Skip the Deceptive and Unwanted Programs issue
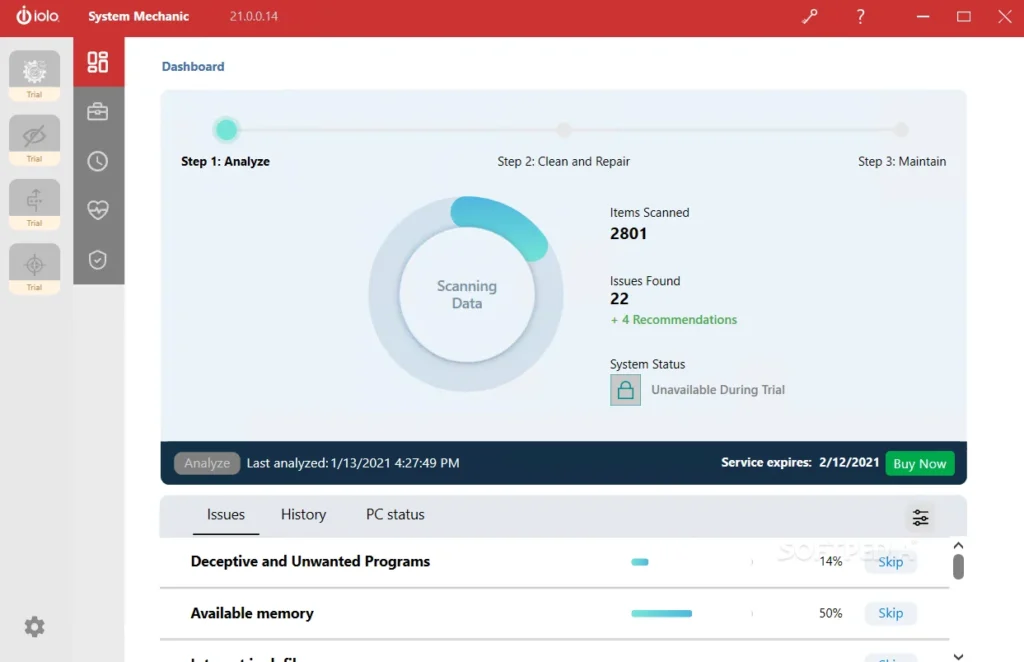The height and width of the screenshot is (662, 1024). pos(890,562)
